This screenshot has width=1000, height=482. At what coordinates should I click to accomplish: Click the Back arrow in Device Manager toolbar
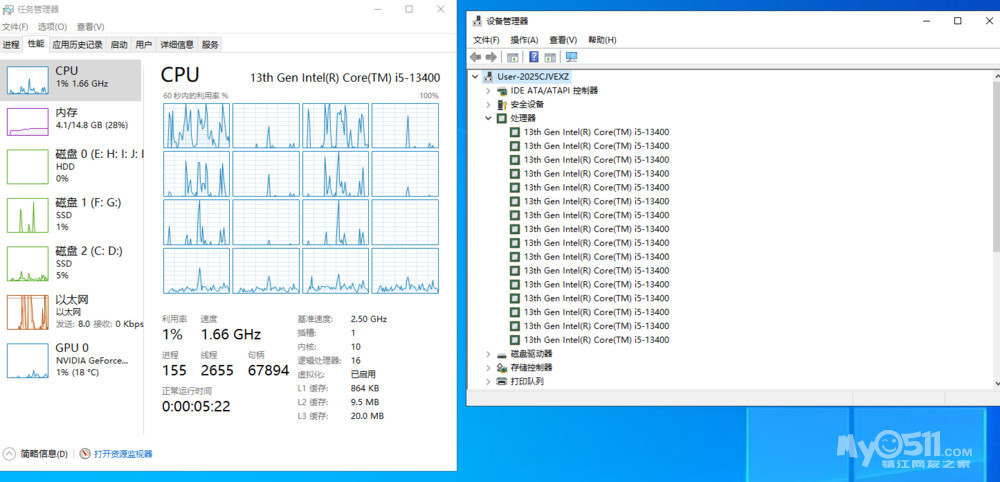pyautogui.click(x=476, y=57)
